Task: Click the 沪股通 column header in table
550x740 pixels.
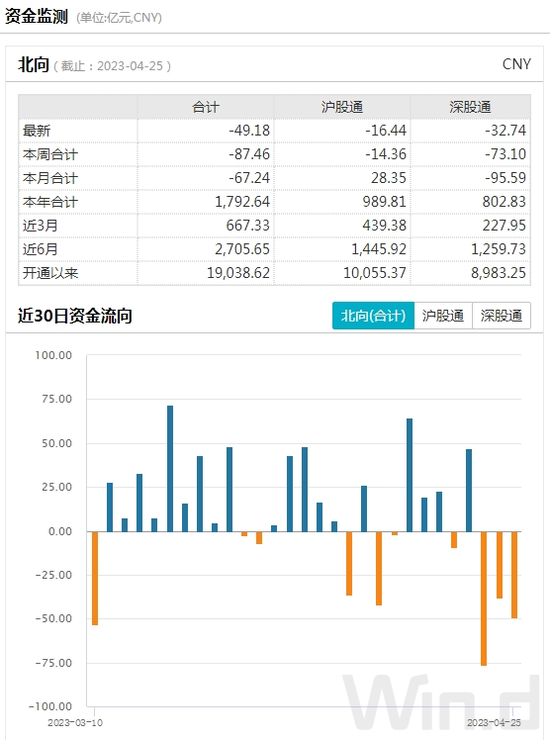Action: (342, 107)
